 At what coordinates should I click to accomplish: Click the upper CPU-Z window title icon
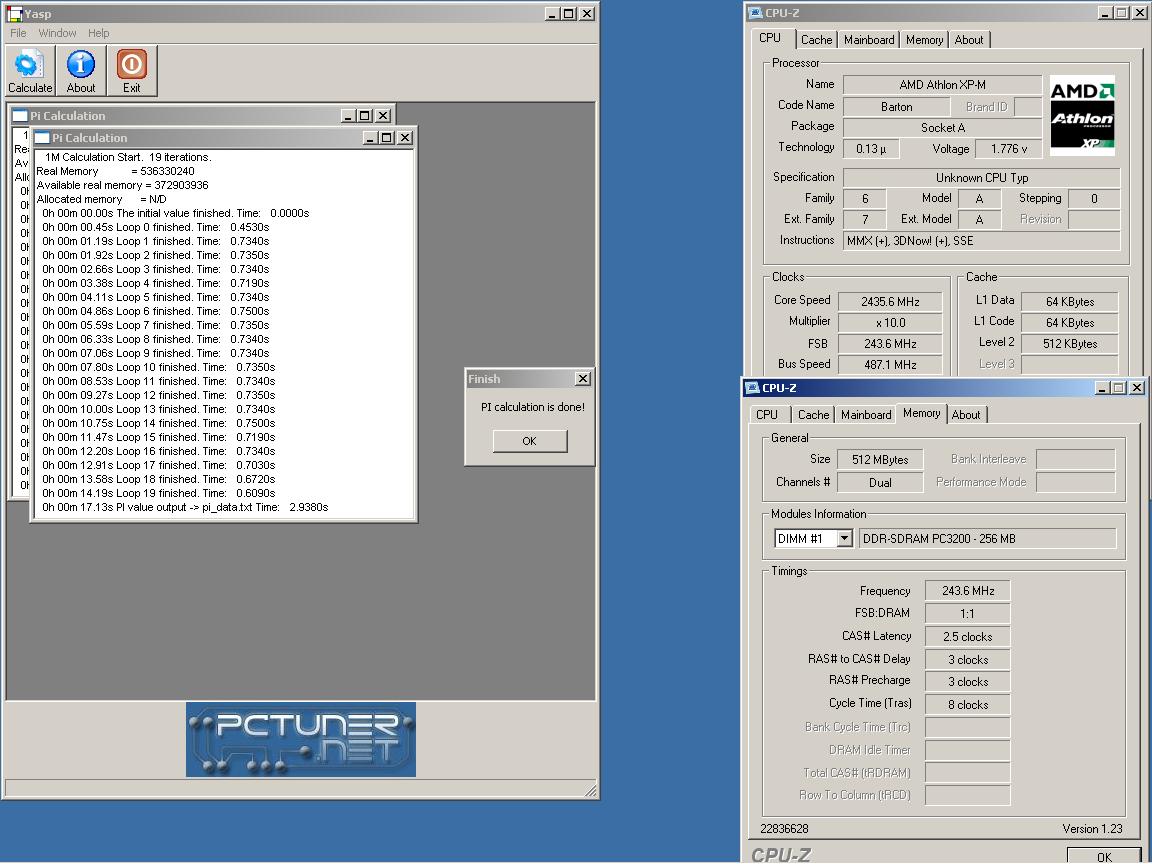(755, 12)
